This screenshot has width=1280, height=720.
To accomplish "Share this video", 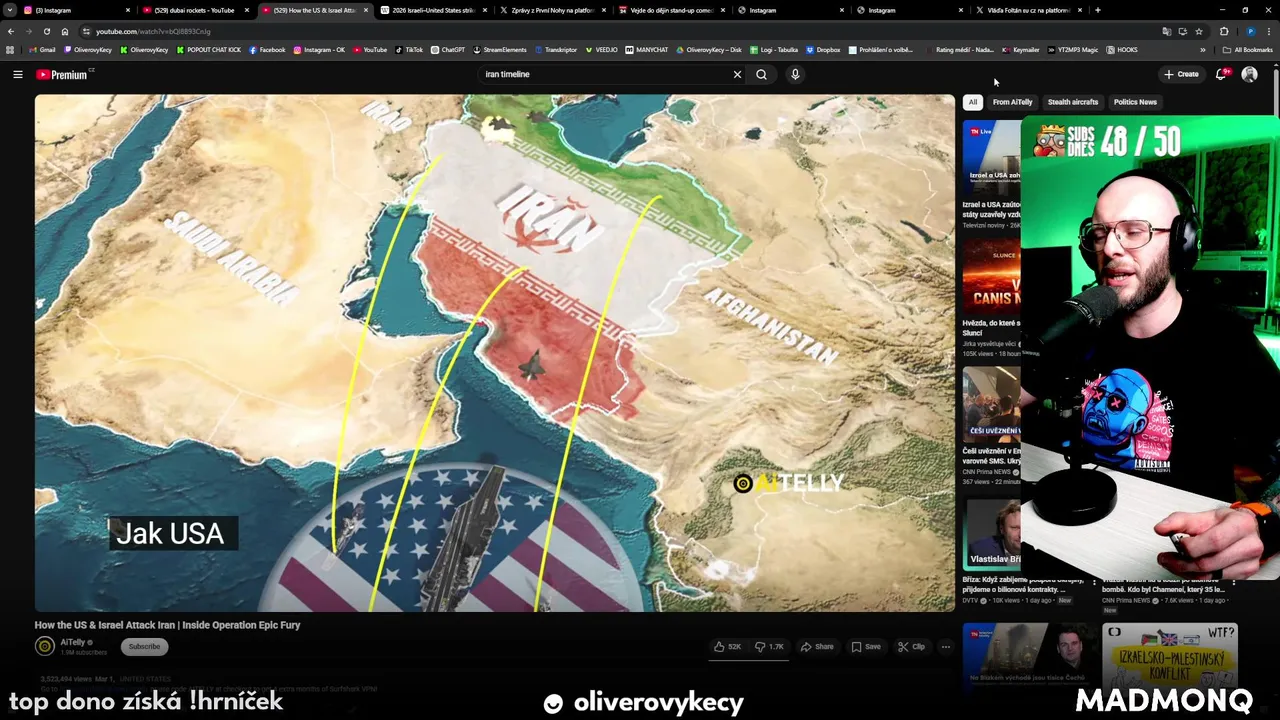I will (817, 646).
